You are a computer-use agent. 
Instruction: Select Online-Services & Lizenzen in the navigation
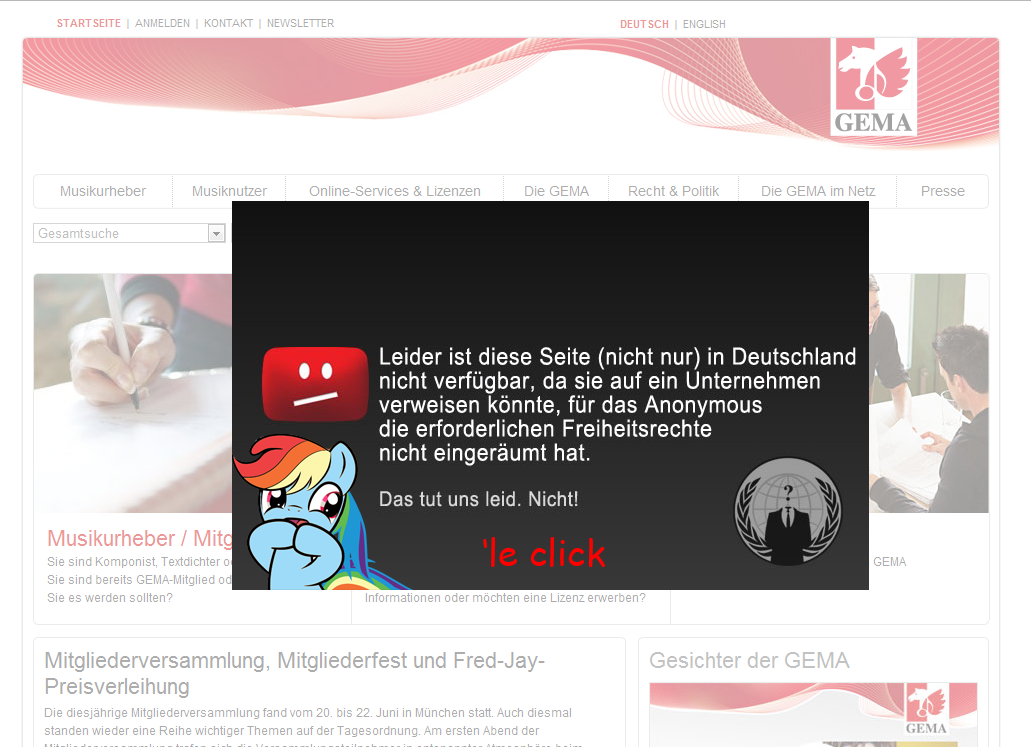tap(395, 191)
